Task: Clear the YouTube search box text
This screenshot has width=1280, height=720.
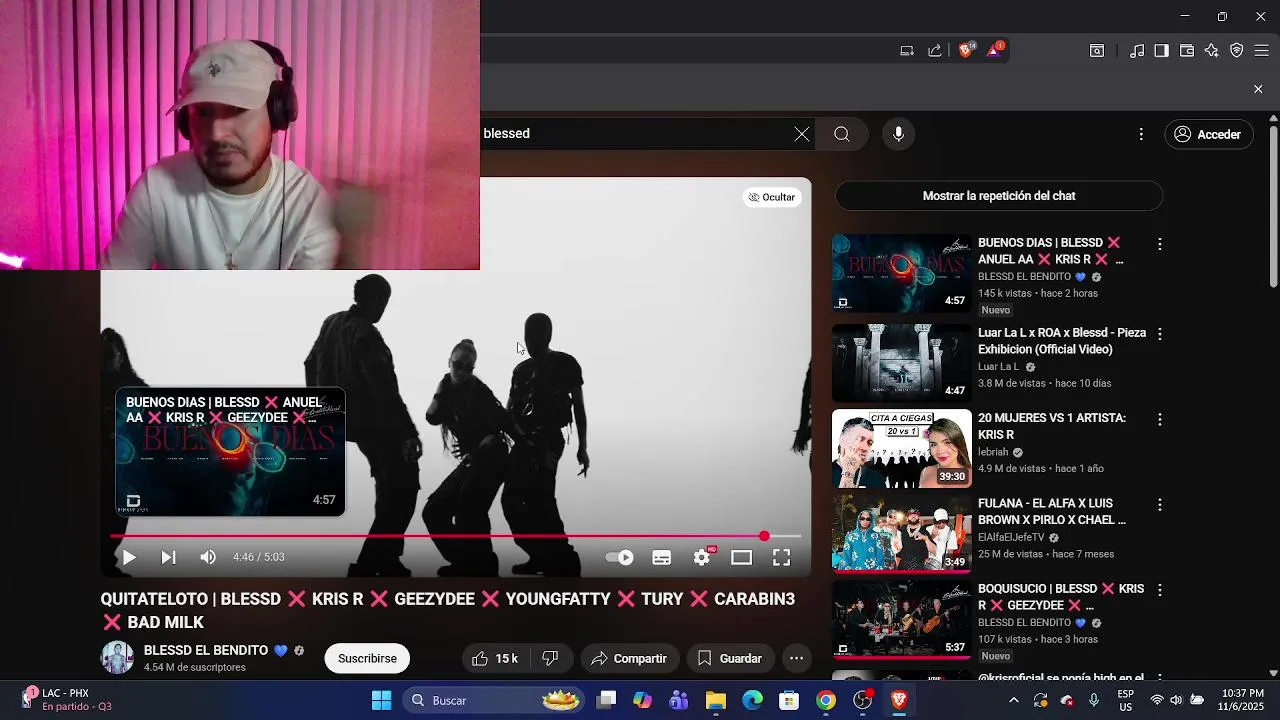Action: click(x=802, y=134)
